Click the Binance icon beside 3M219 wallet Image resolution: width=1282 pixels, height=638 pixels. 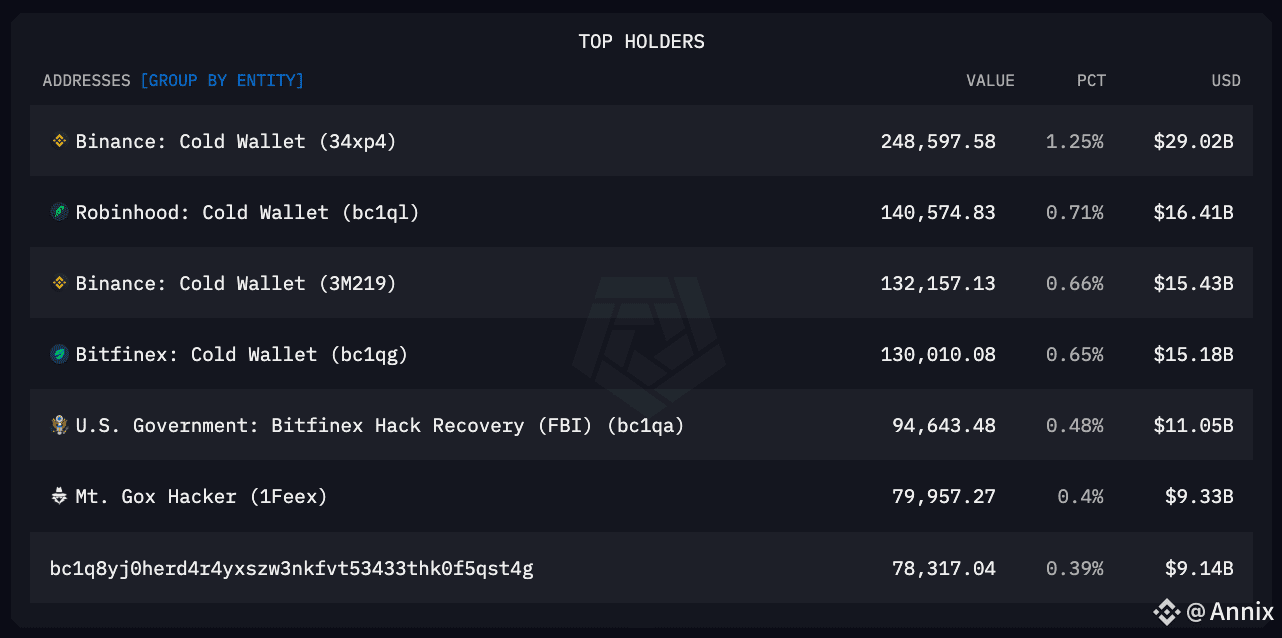coord(59,283)
